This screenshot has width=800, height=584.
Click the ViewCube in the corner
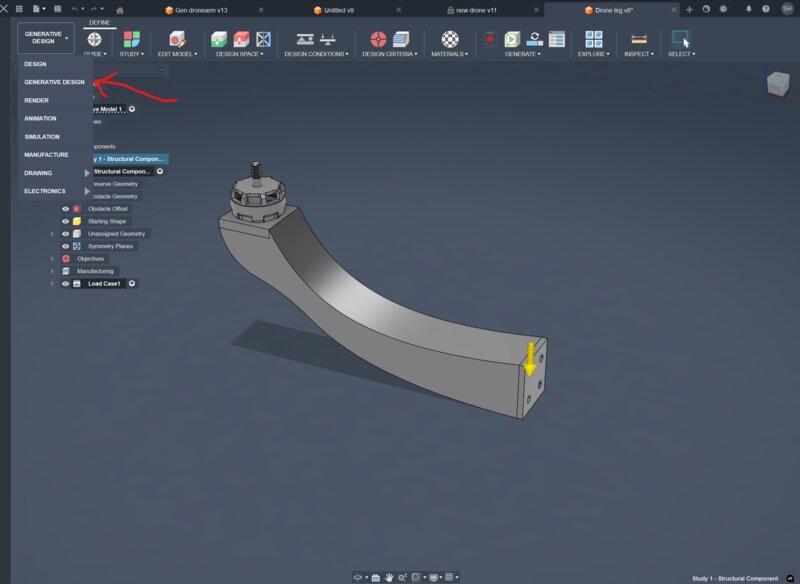(x=778, y=84)
